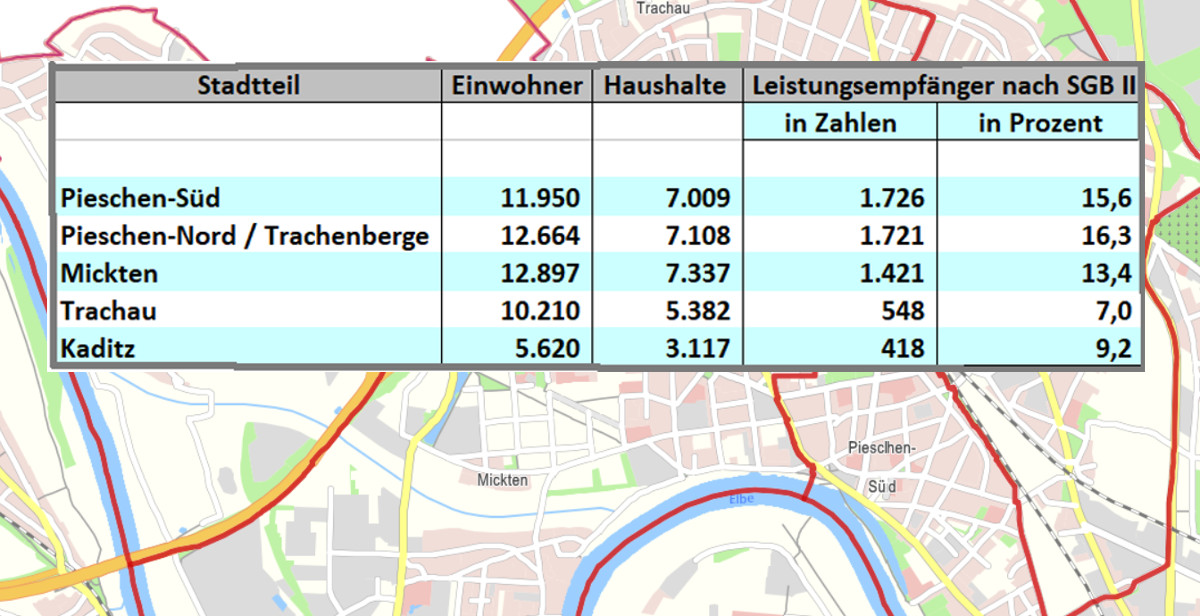
Task: Select the Leistungsempfänger nach SGB II header
Action: pyautogui.click(x=944, y=86)
